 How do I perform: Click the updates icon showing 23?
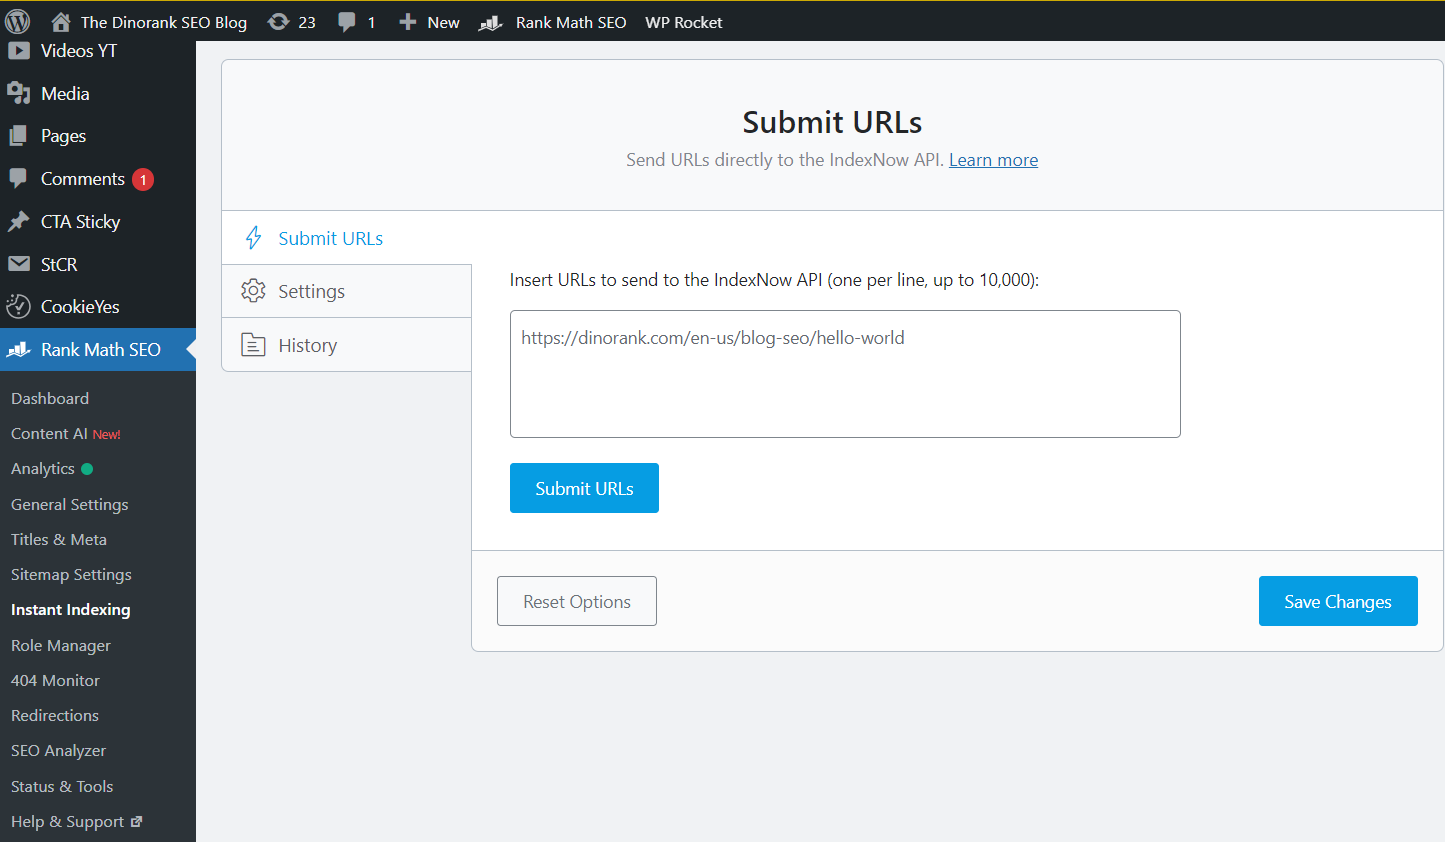[277, 21]
